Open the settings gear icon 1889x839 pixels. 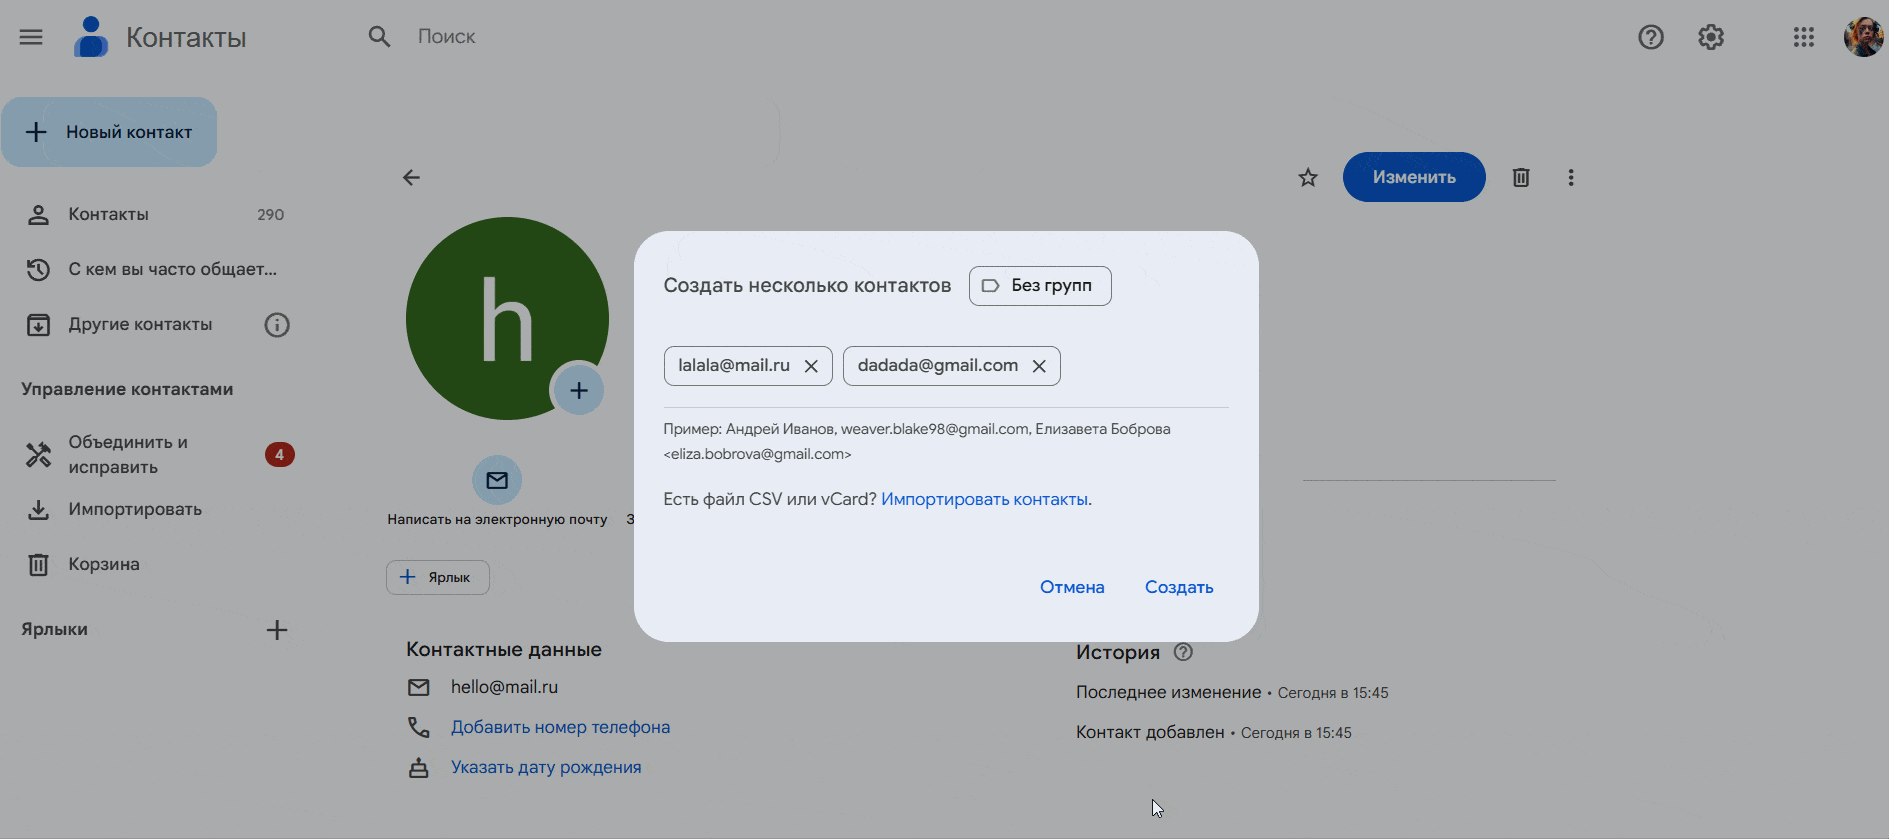1711,37
